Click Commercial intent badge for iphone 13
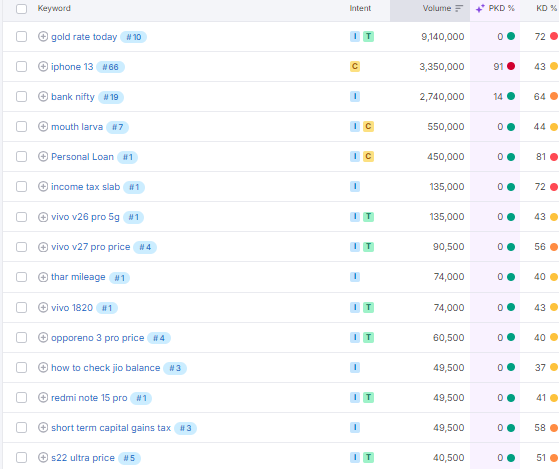559x469 pixels. point(355,66)
